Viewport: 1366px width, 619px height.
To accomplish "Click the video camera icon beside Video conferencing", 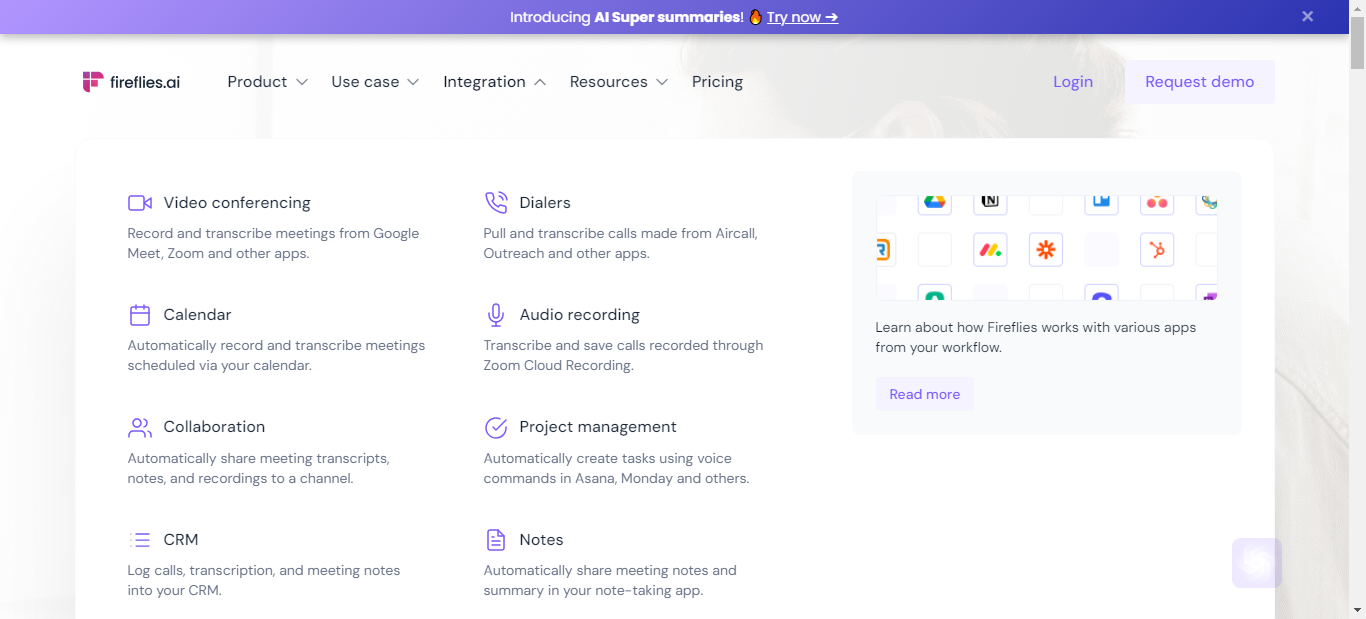I will tap(140, 203).
